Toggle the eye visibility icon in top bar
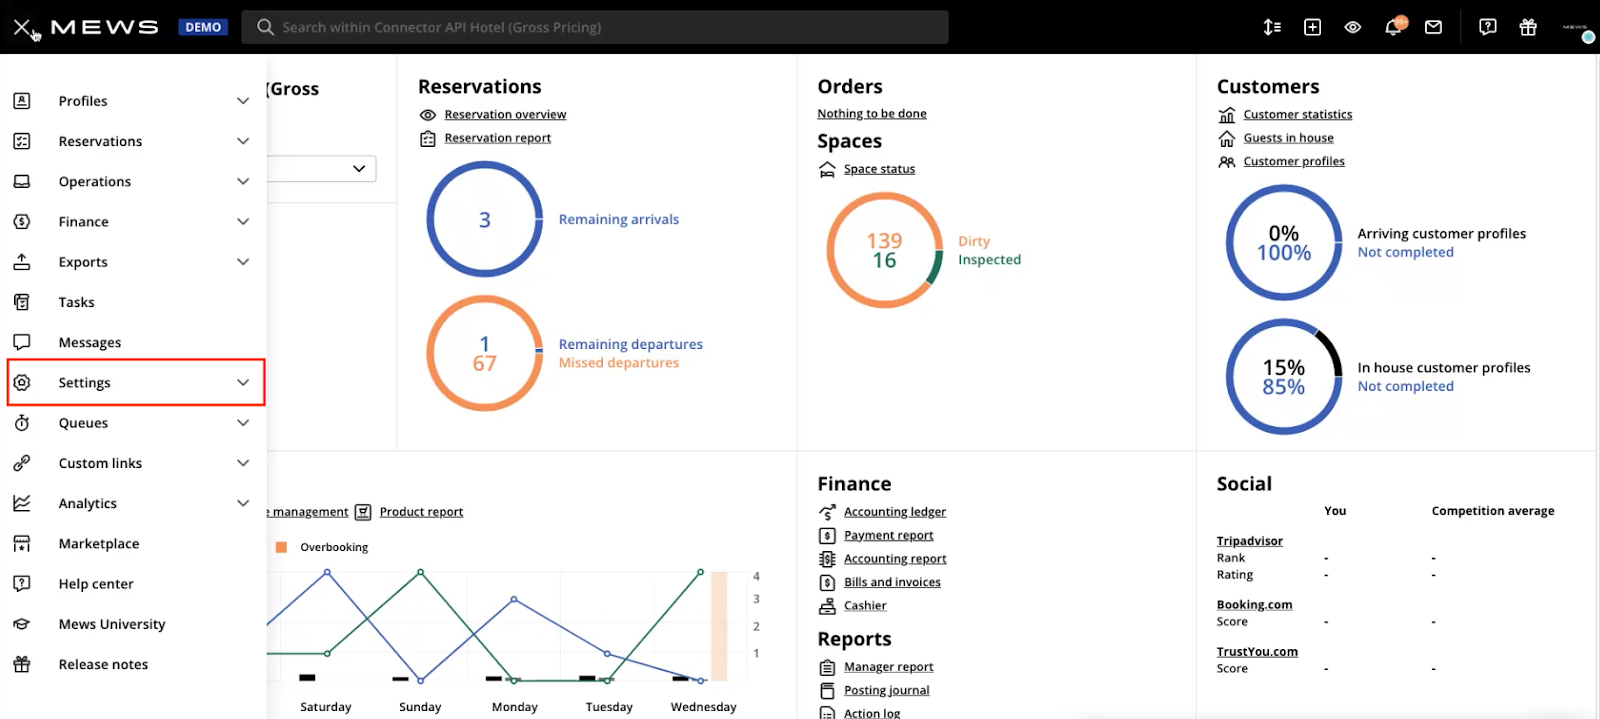 (1353, 27)
